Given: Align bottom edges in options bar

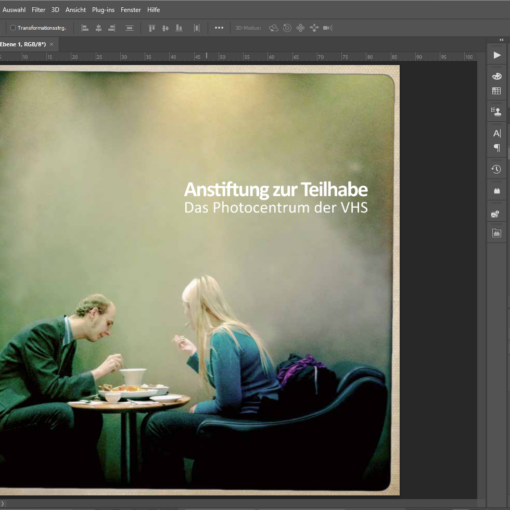Looking at the screenshot, I should click(179, 28).
